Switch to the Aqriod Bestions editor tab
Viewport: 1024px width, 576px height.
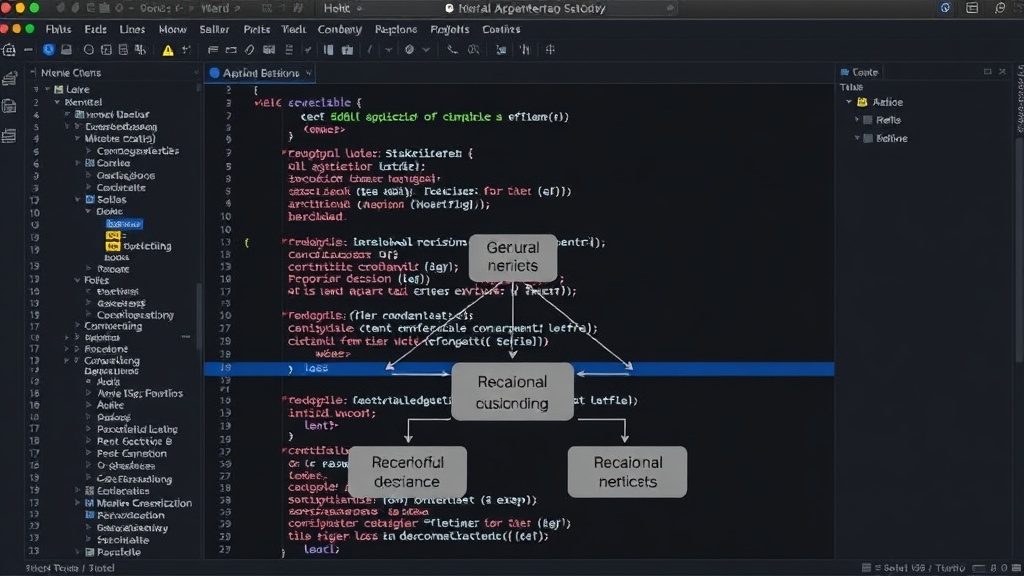click(260, 73)
